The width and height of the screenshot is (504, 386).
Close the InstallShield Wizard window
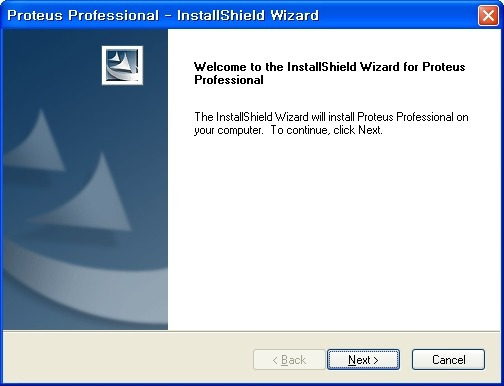pyautogui.click(x=488, y=15)
